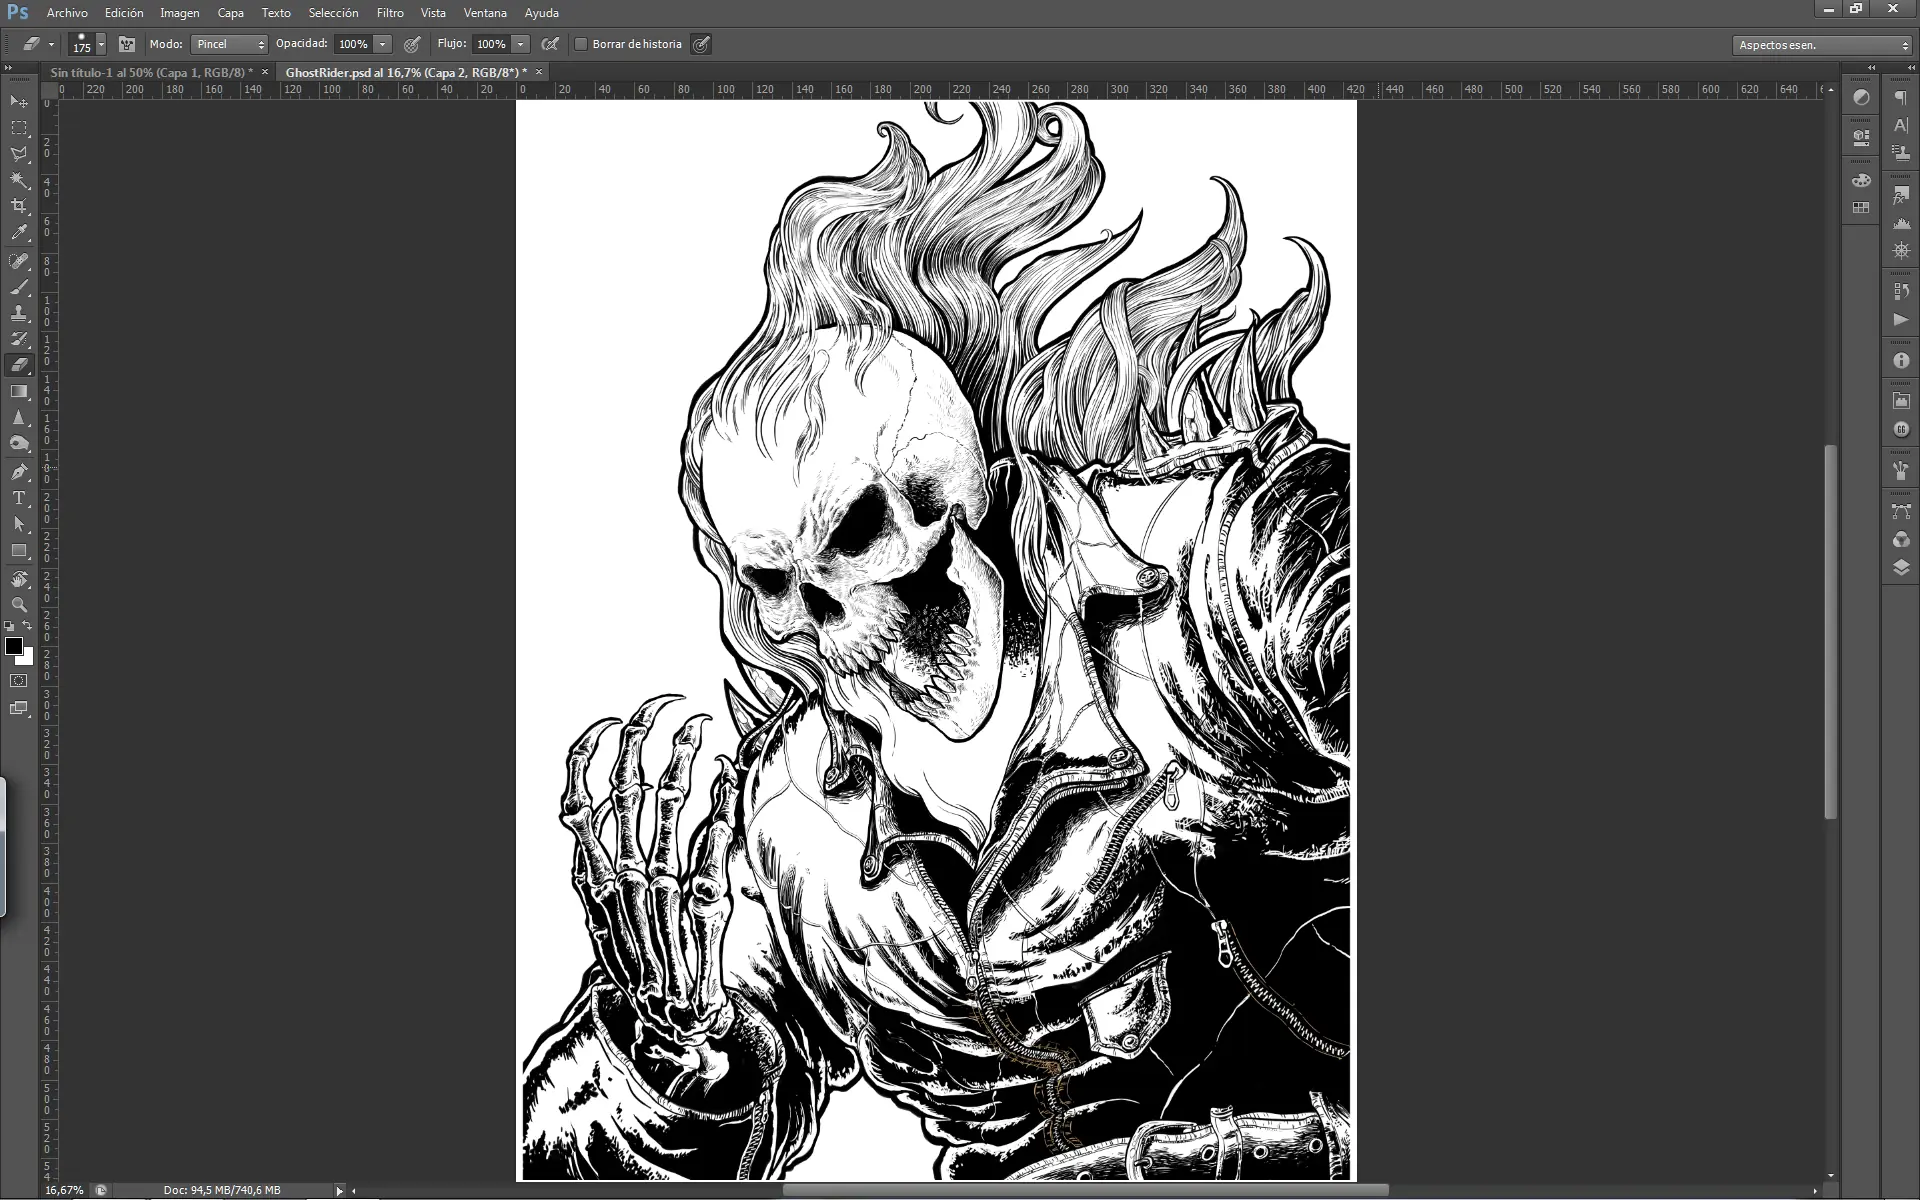
Task: Select the Path Selection tool
Action: [x=19, y=524]
